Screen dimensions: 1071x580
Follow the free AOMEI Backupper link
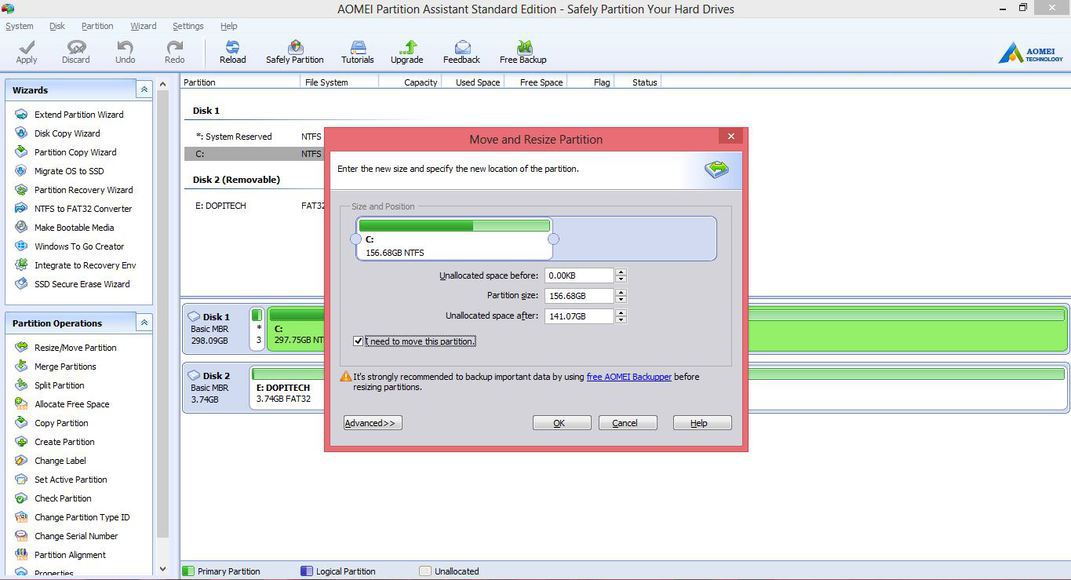tap(629, 377)
